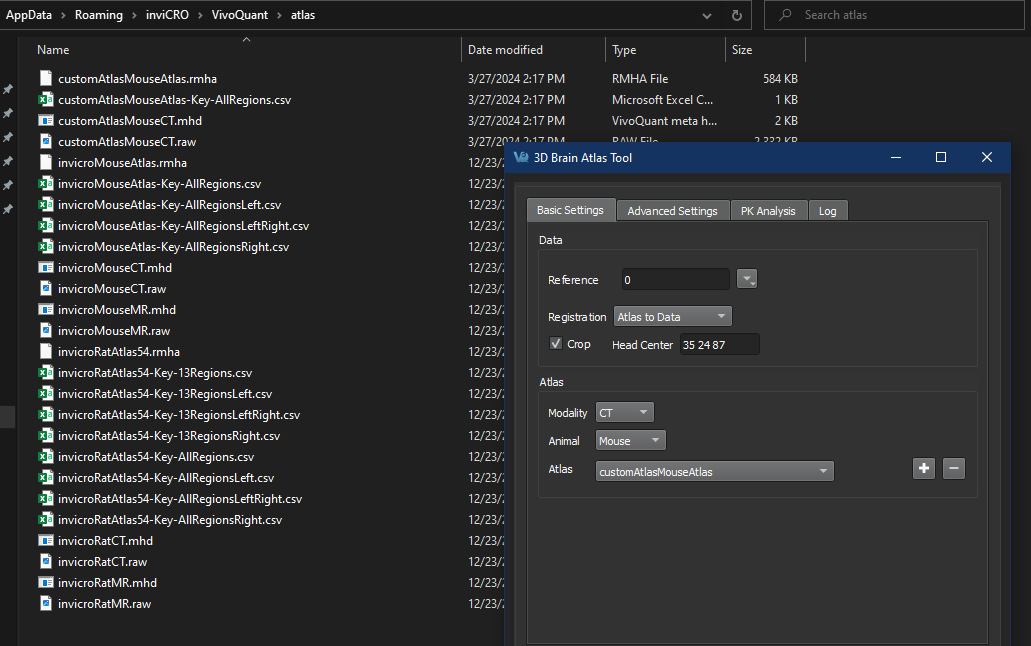Add a new atlas with the plus button
Image resolution: width=1031 pixels, height=646 pixels.
923,468
